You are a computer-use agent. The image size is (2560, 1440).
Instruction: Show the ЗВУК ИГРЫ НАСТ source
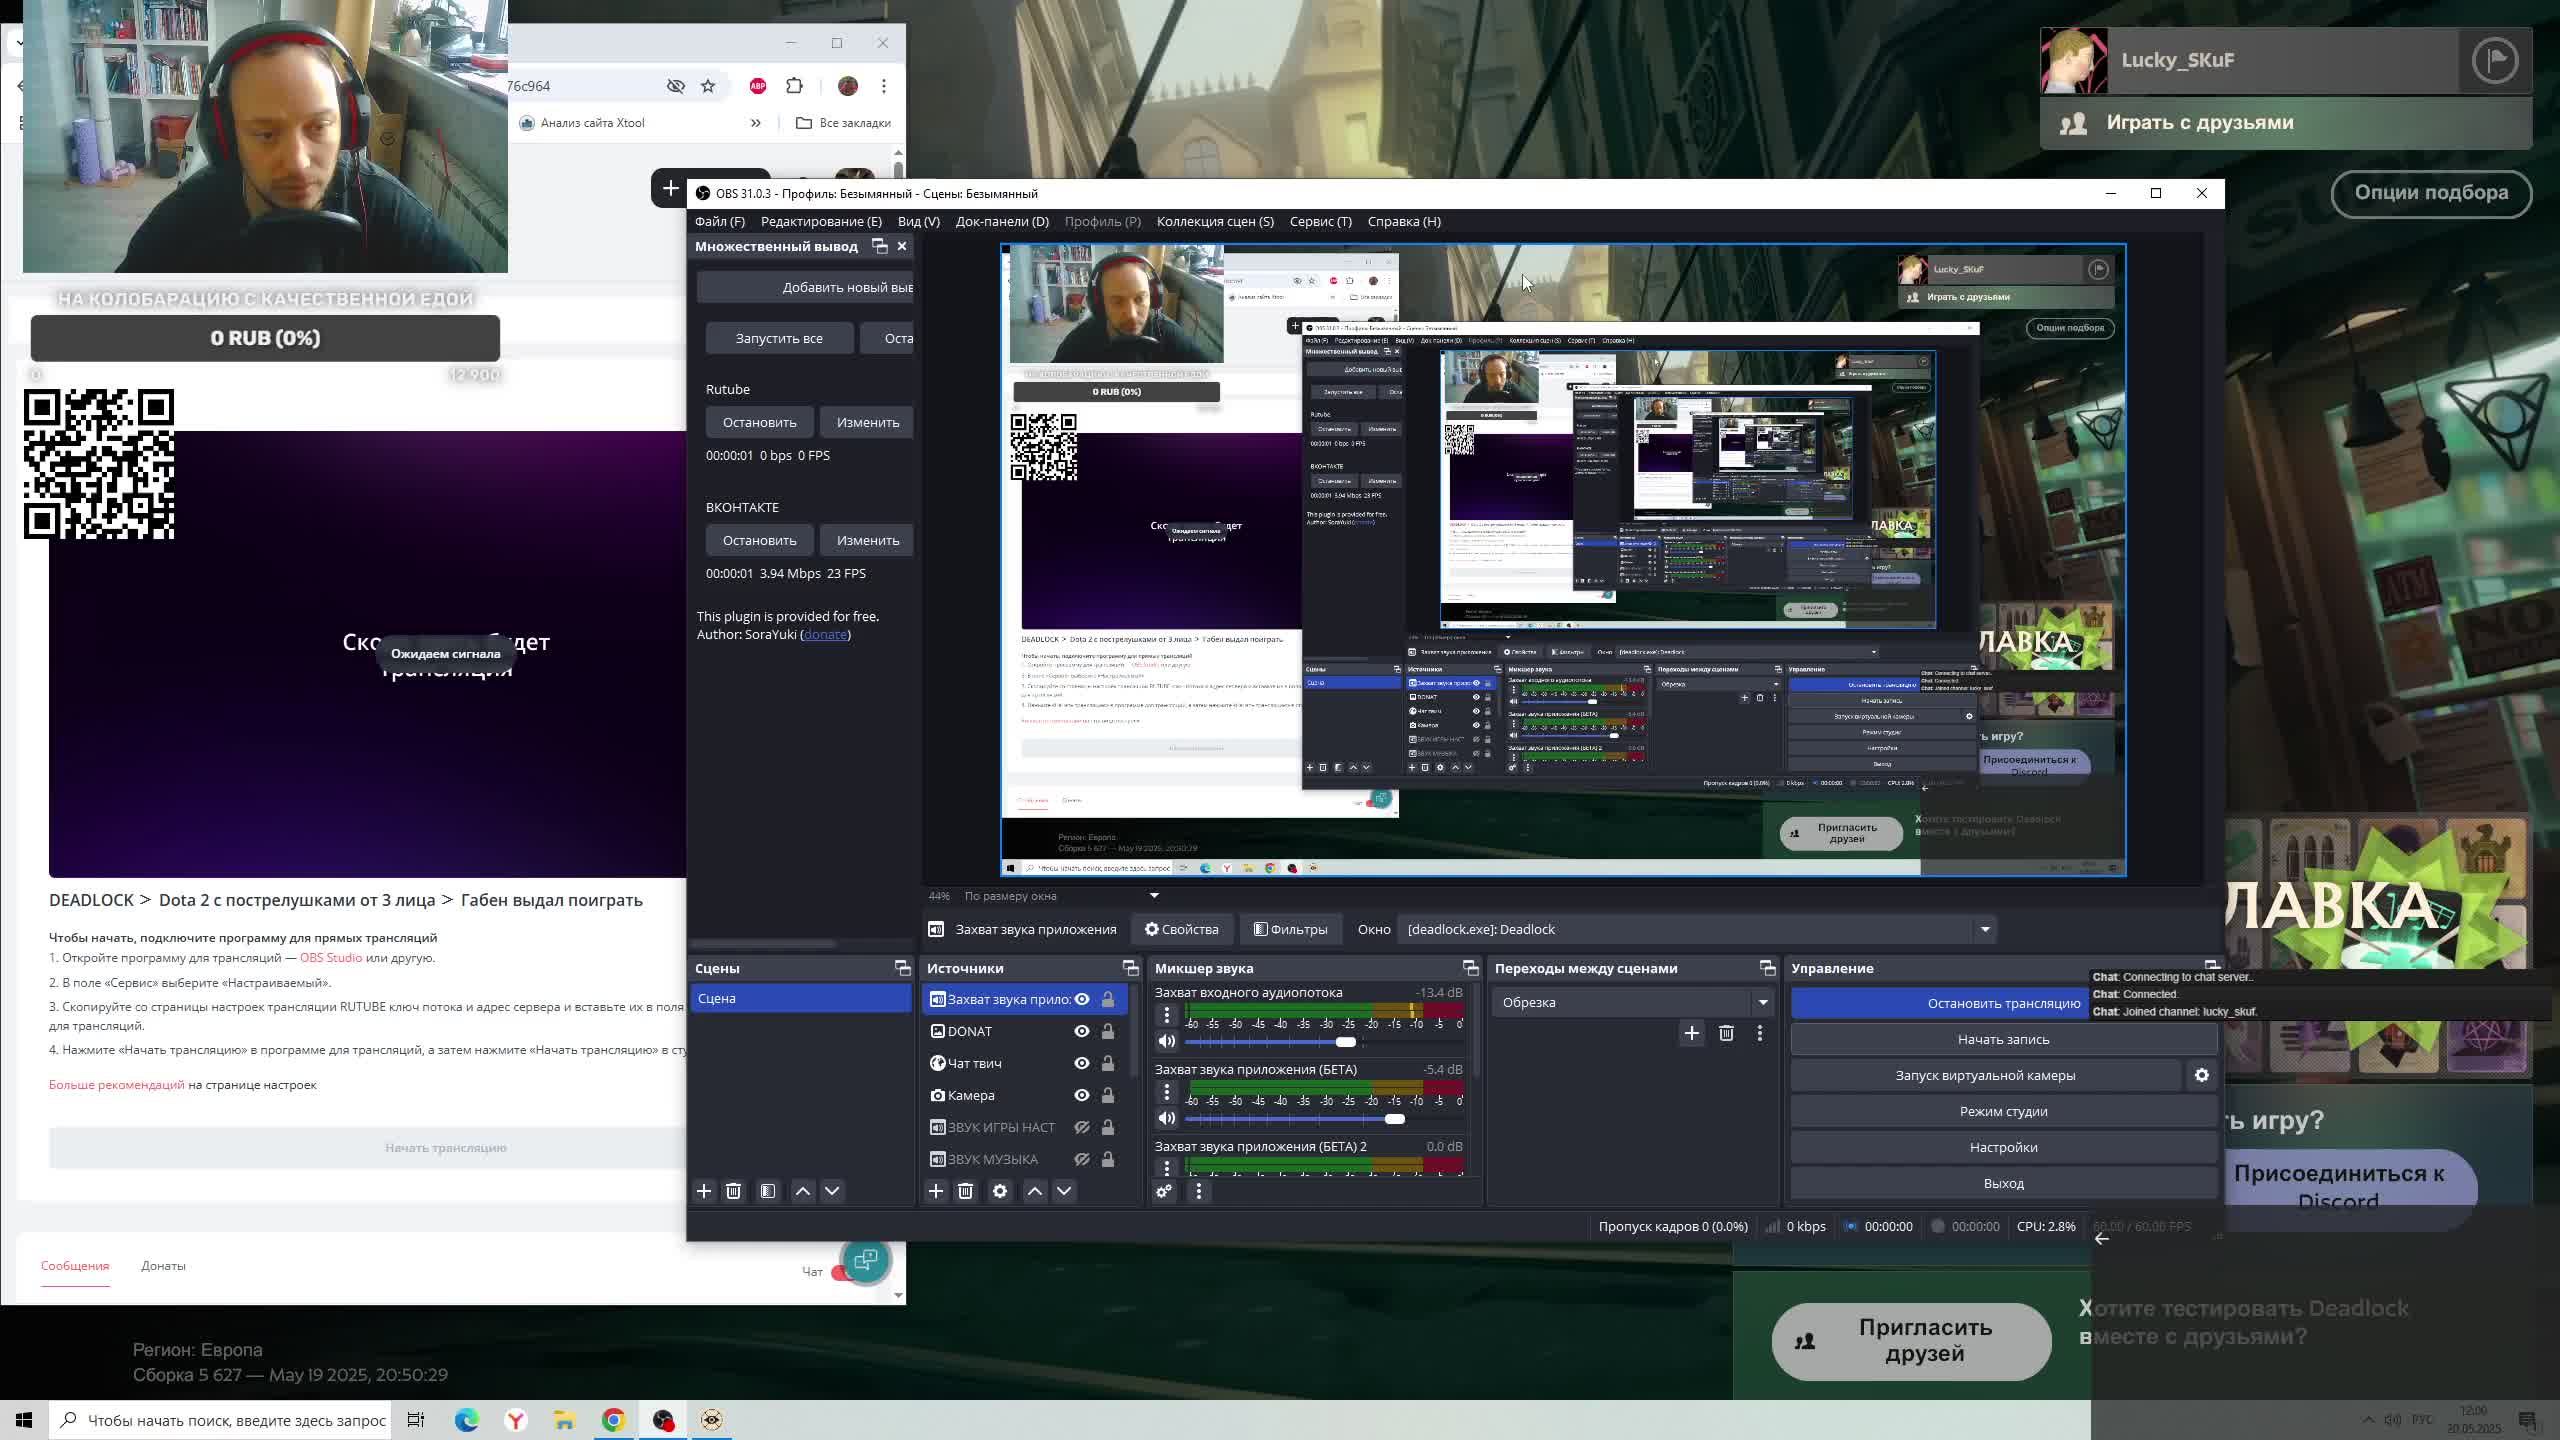click(1082, 1127)
